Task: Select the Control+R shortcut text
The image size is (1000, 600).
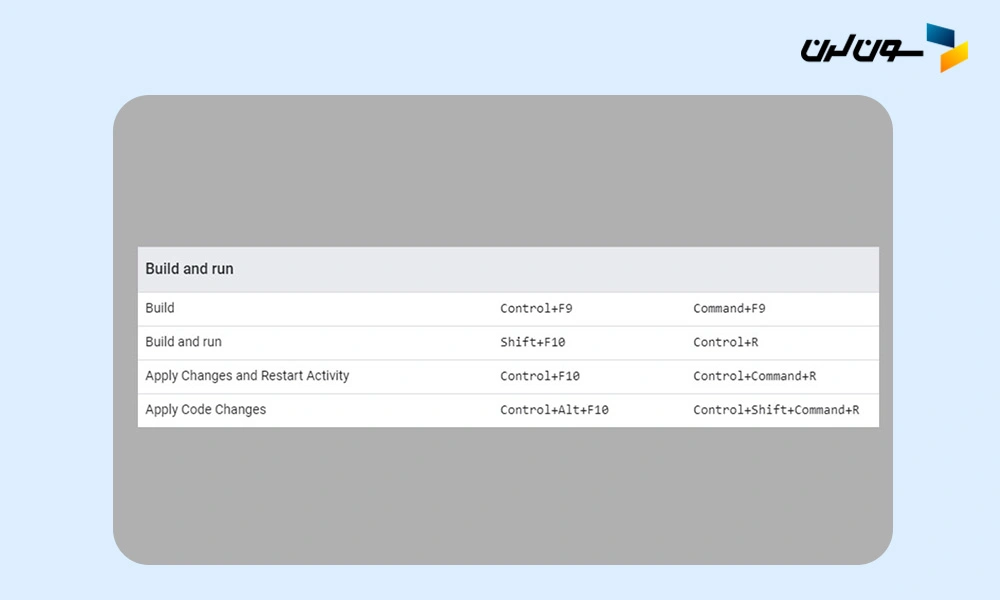Action: [x=725, y=343]
